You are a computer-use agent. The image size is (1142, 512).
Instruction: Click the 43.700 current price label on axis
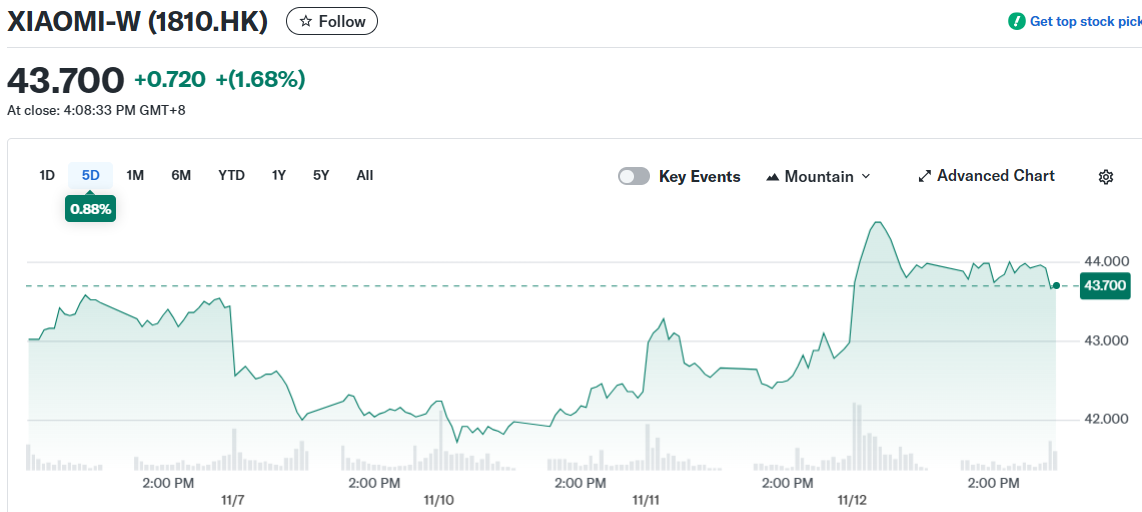click(x=1105, y=286)
